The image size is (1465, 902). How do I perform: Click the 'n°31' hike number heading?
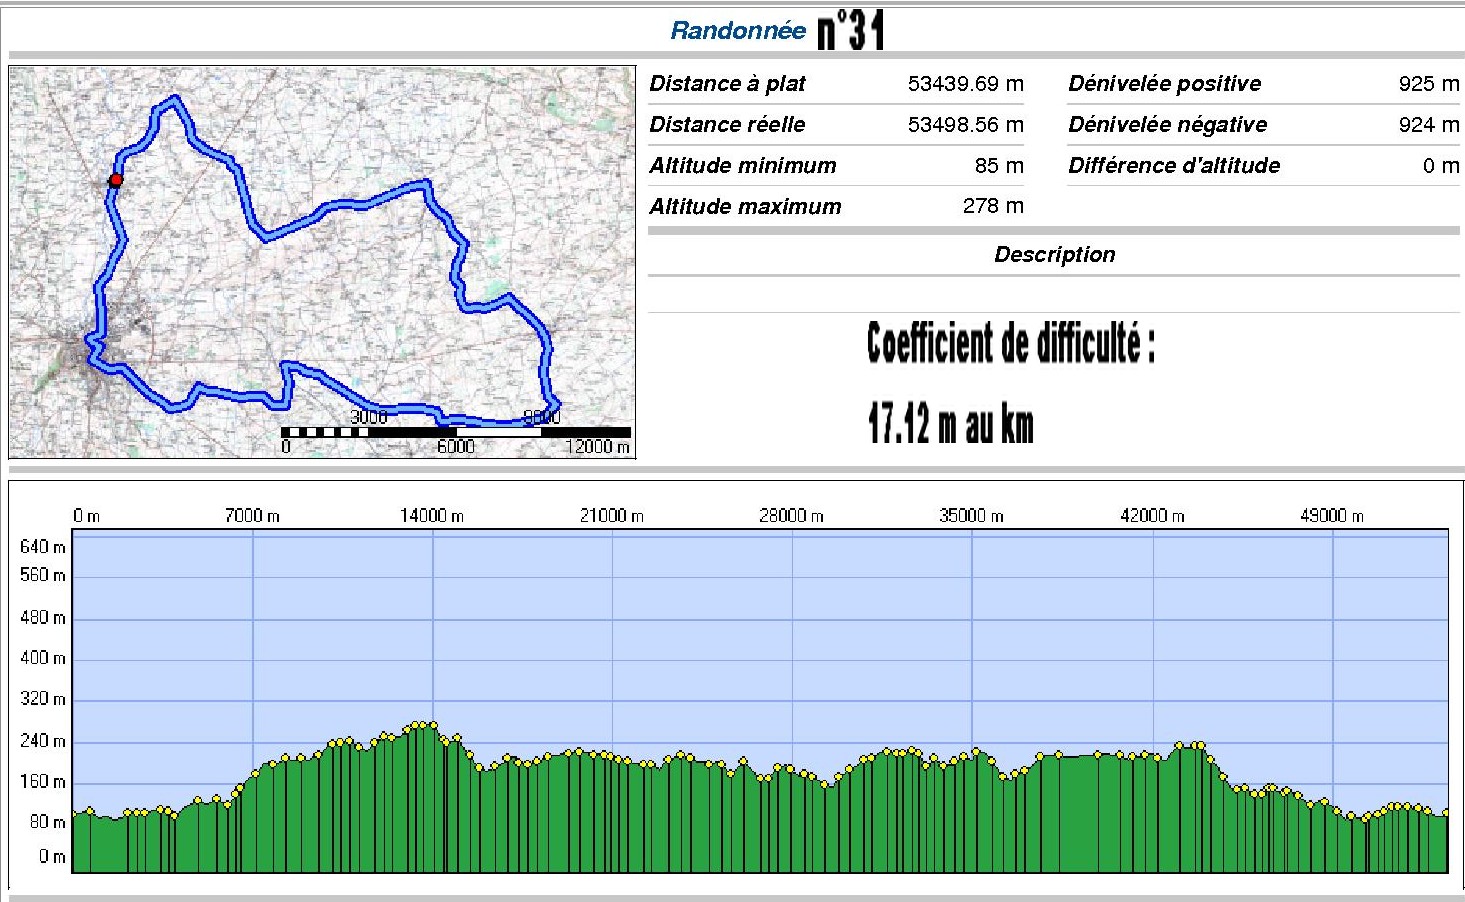click(x=851, y=30)
